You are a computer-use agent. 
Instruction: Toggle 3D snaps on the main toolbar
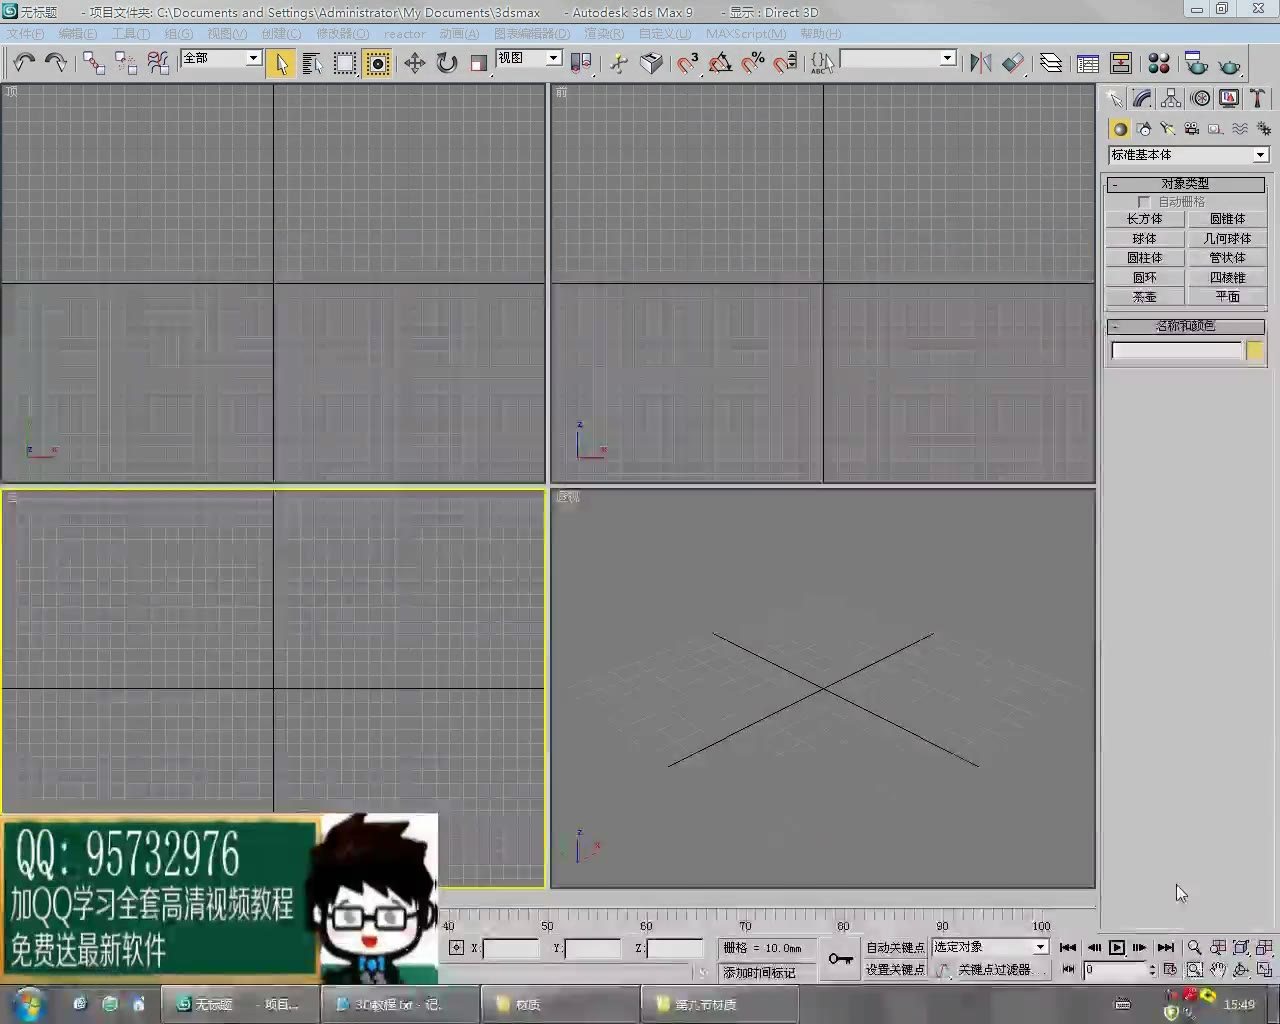point(688,63)
